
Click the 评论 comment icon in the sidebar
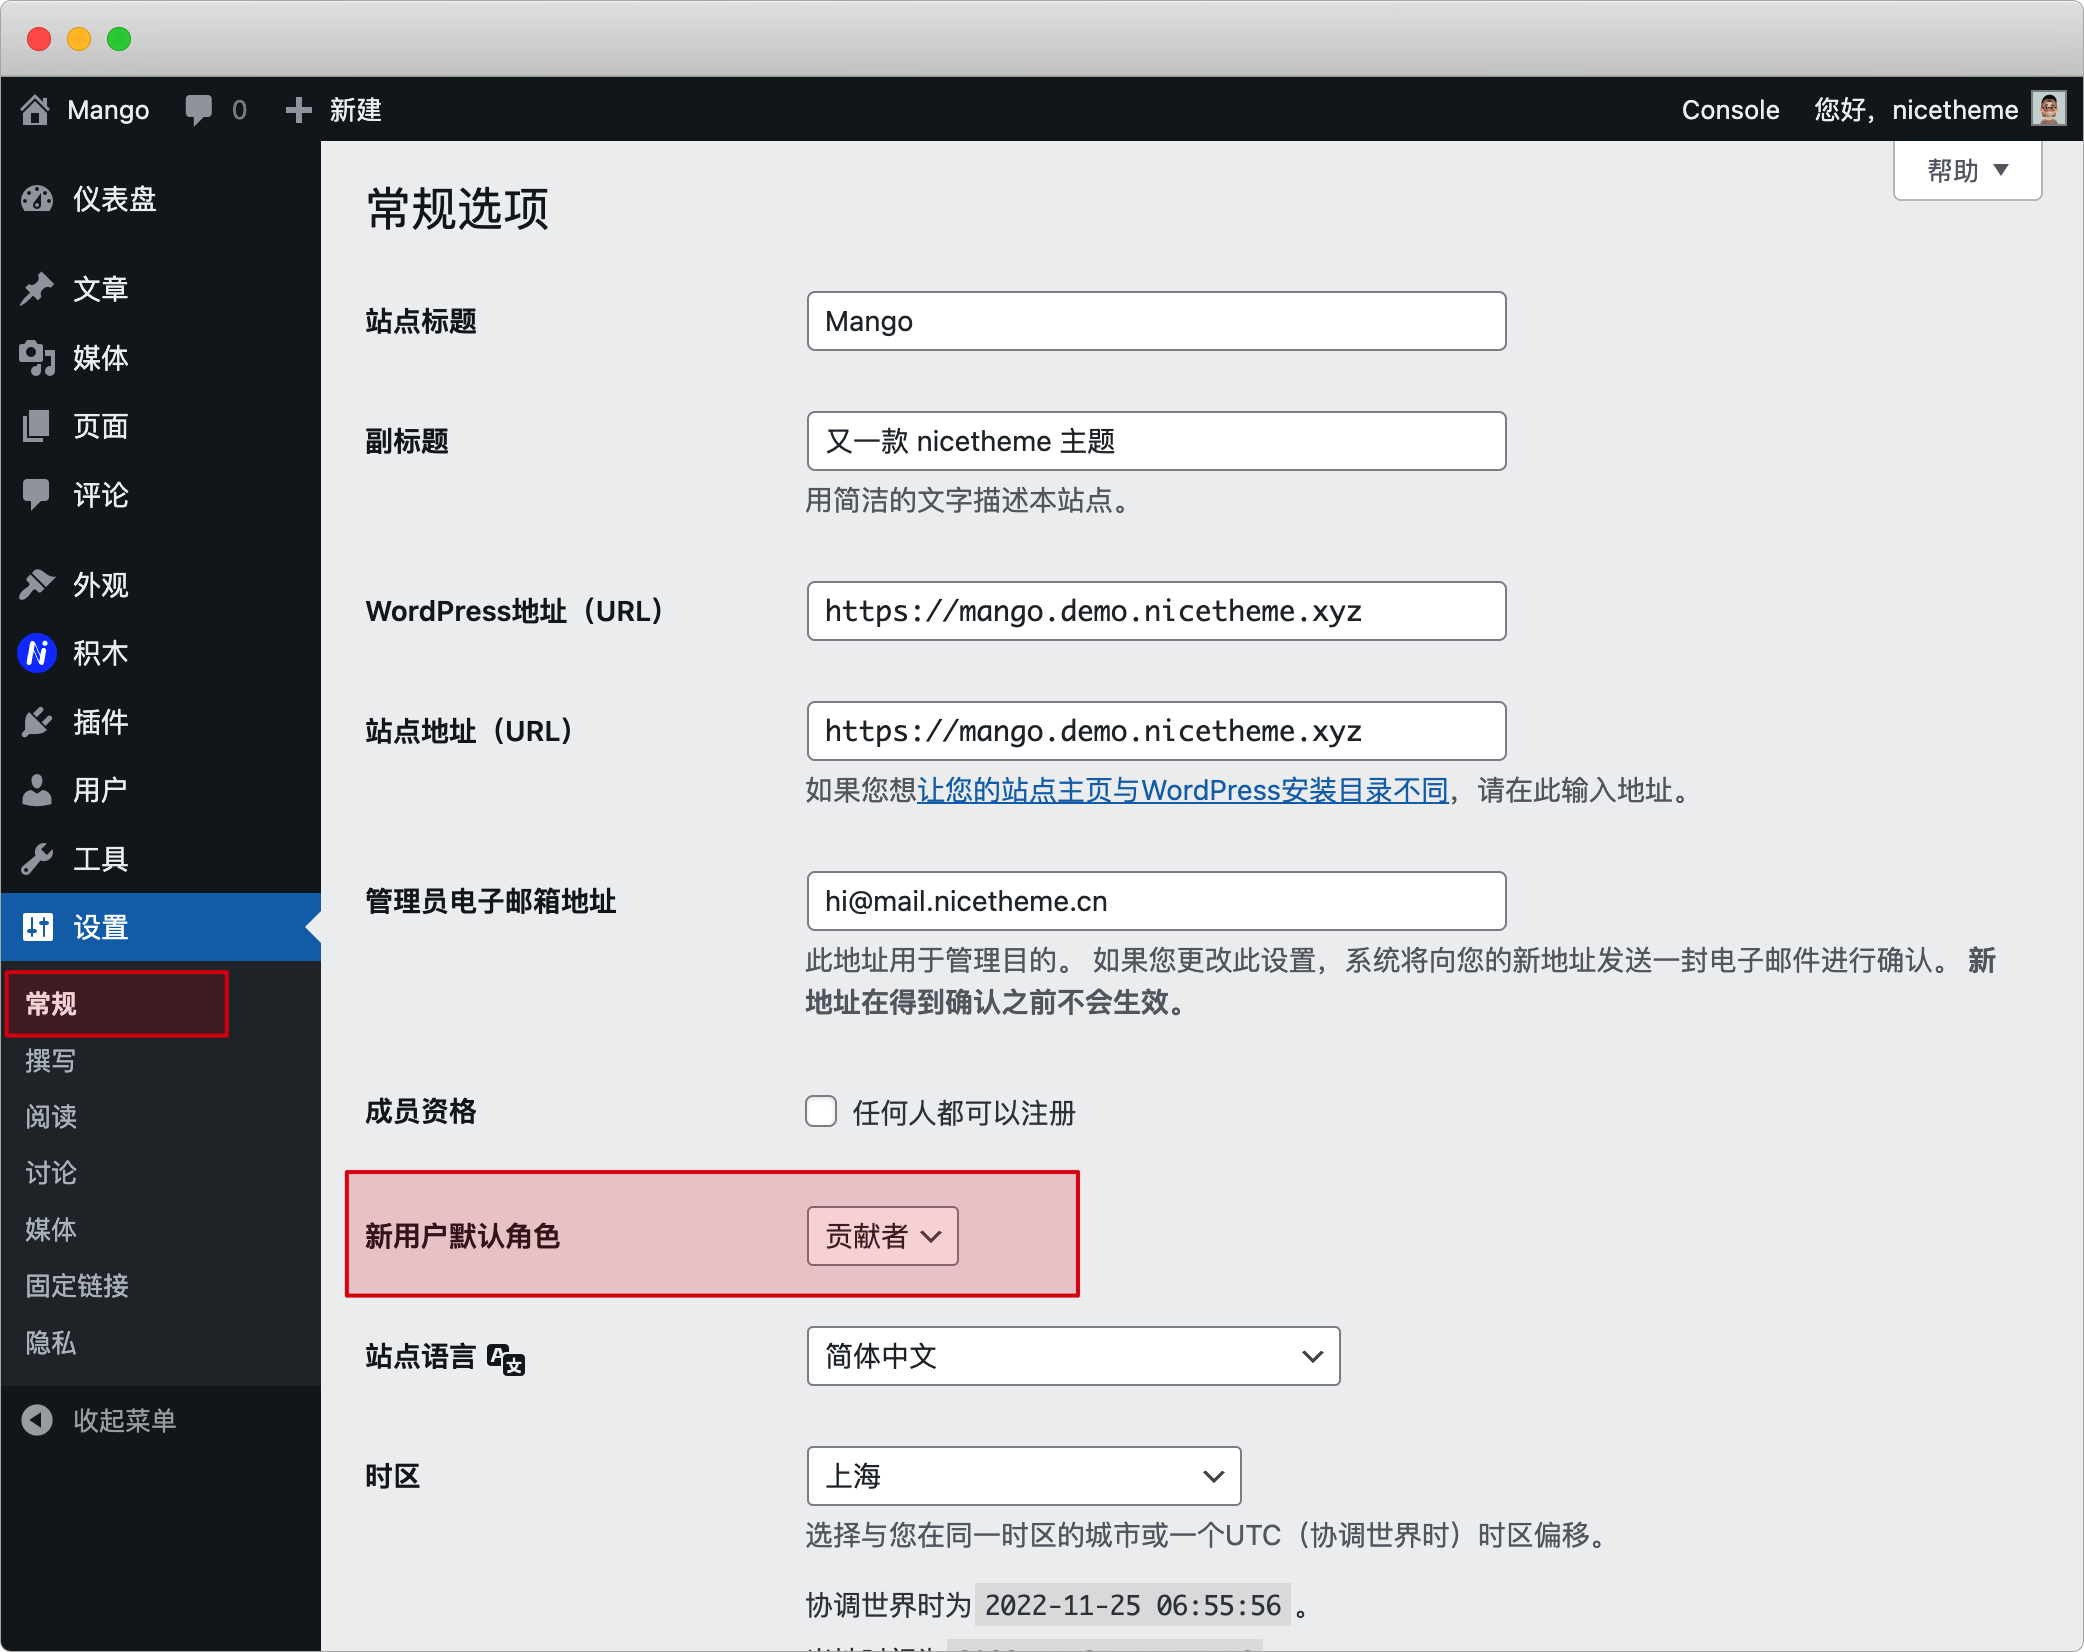[x=37, y=494]
